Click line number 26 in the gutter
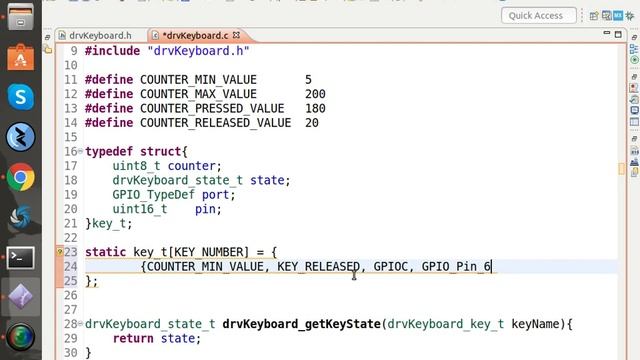This screenshot has width=640, height=360. pyautogui.click(x=71, y=295)
